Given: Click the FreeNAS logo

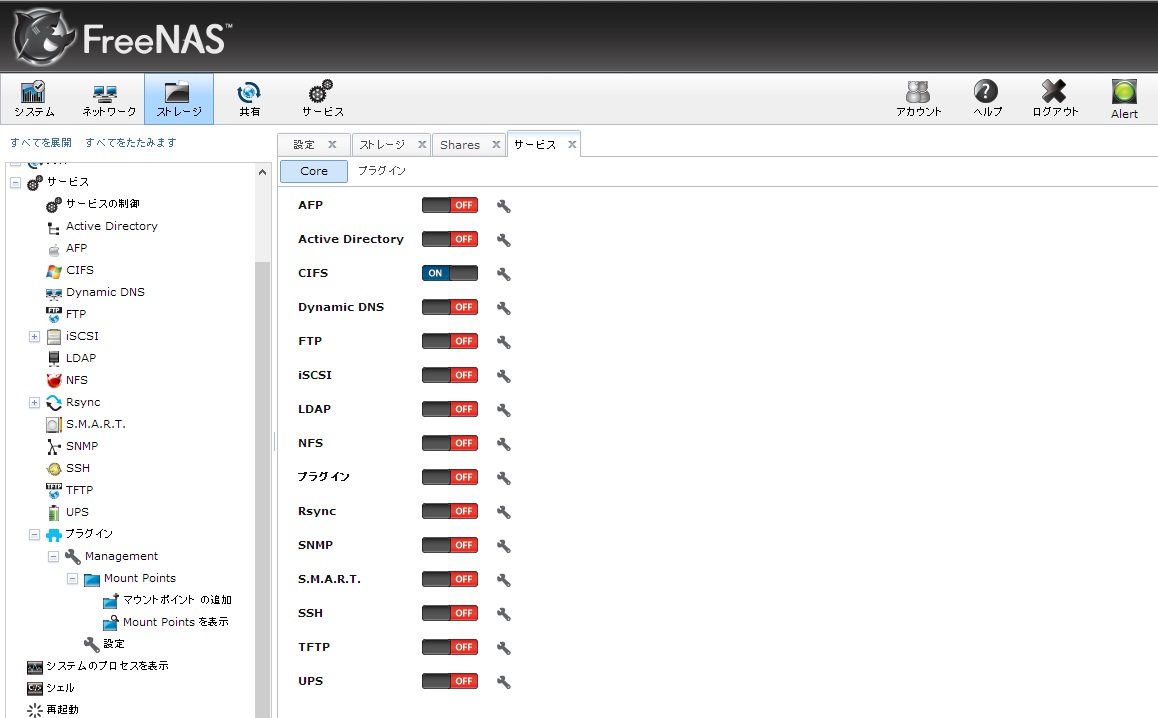Looking at the screenshot, I should click(123, 37).
